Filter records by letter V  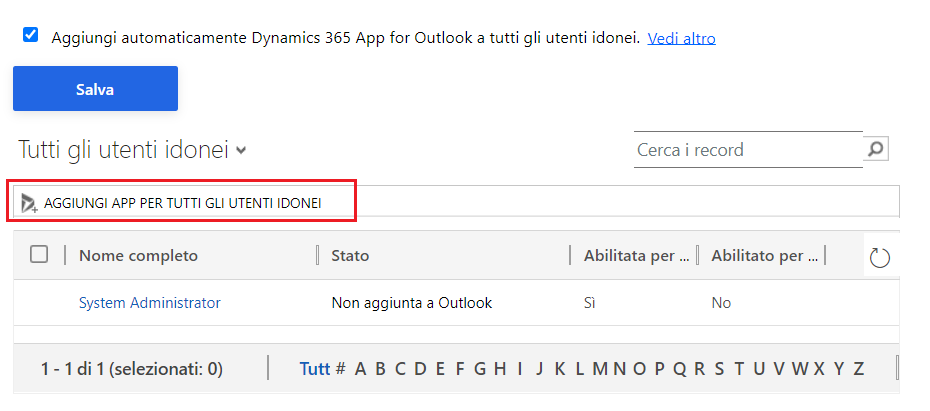point(779,369)
